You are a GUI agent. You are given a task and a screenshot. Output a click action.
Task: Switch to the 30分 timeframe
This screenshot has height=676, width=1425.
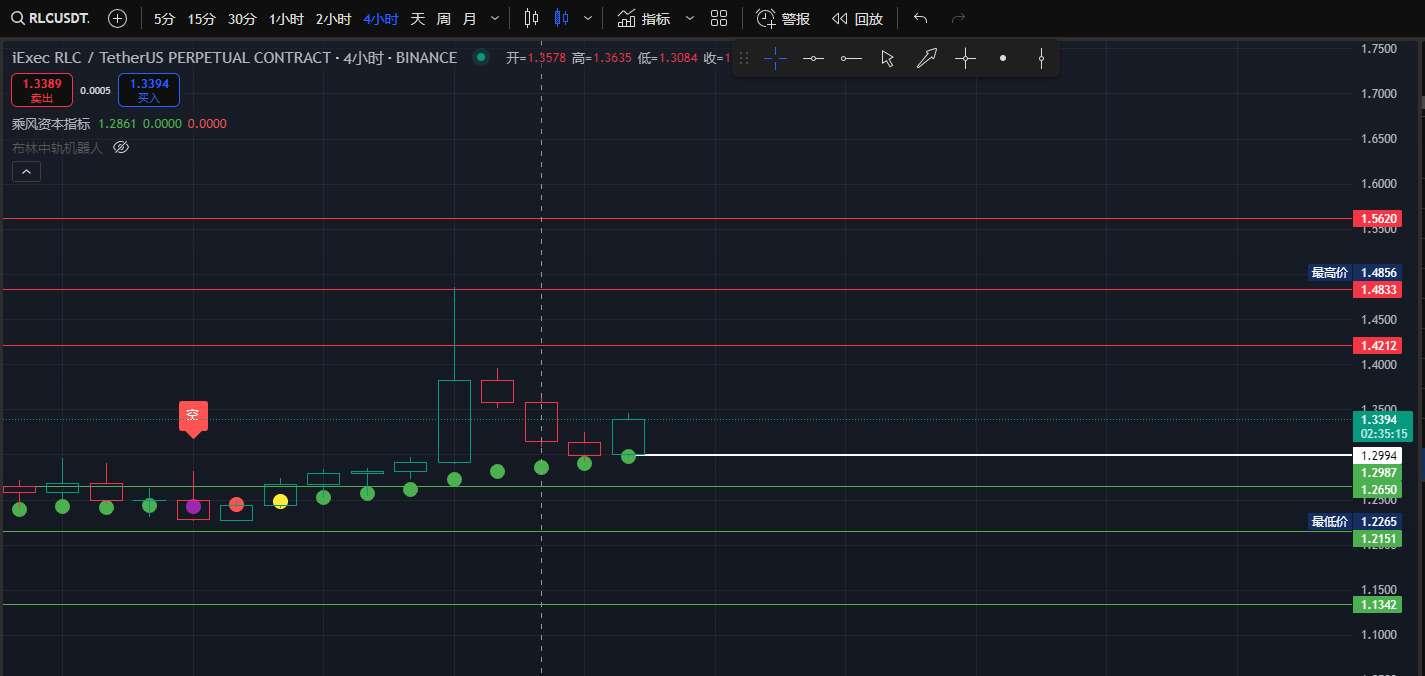coord(241,19)
